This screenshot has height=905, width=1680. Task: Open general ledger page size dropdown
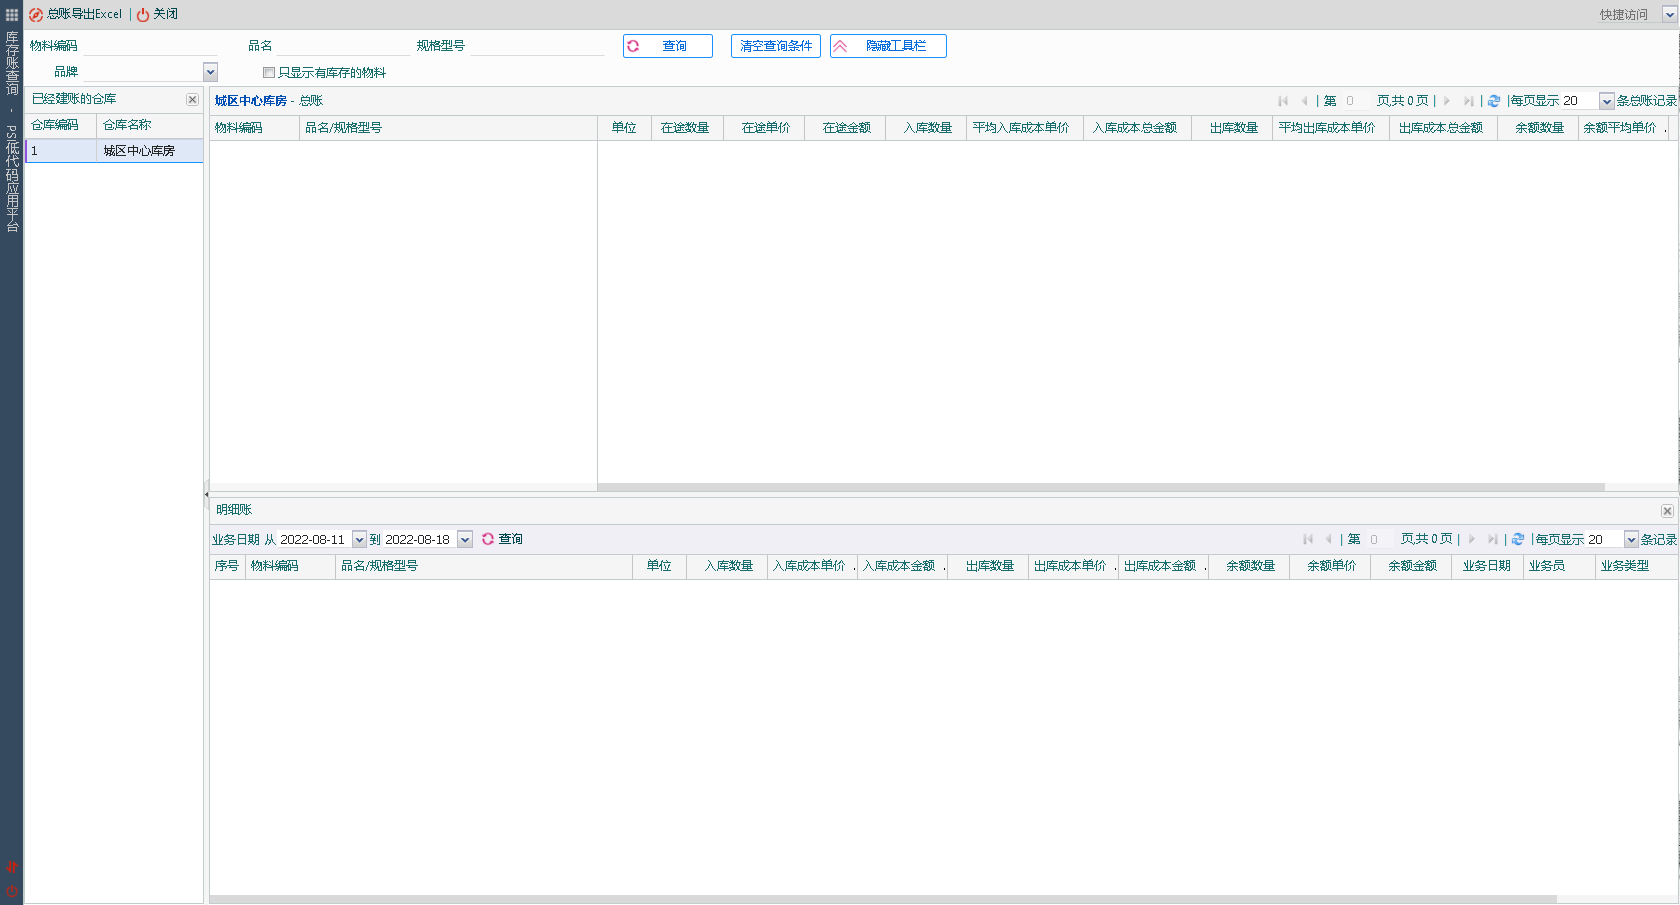coord(1606,101)
